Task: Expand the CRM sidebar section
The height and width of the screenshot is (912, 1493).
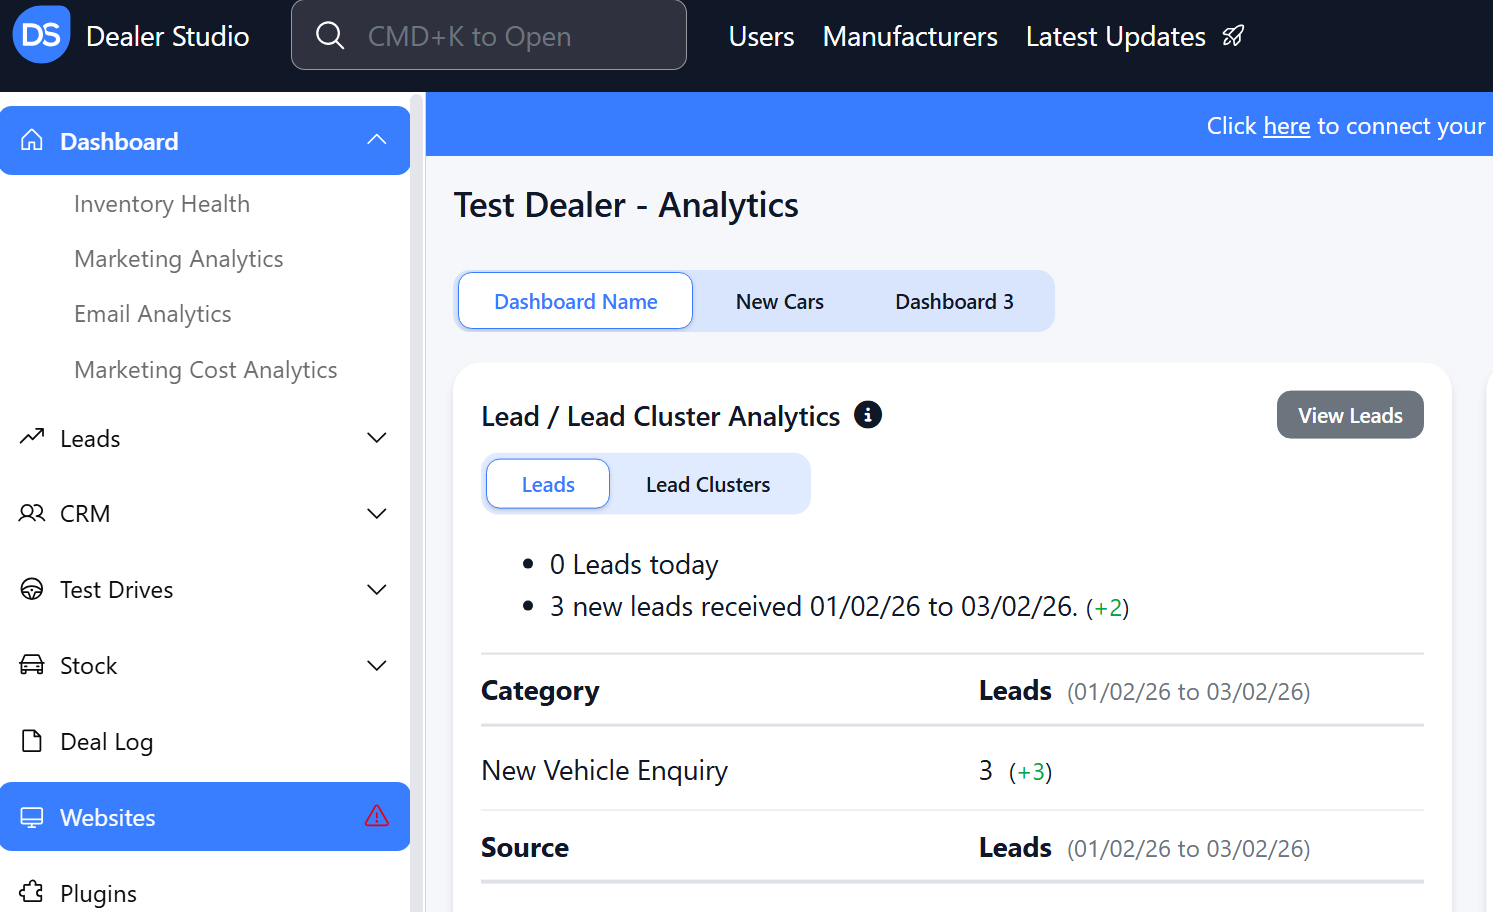Action: point(377,514)
